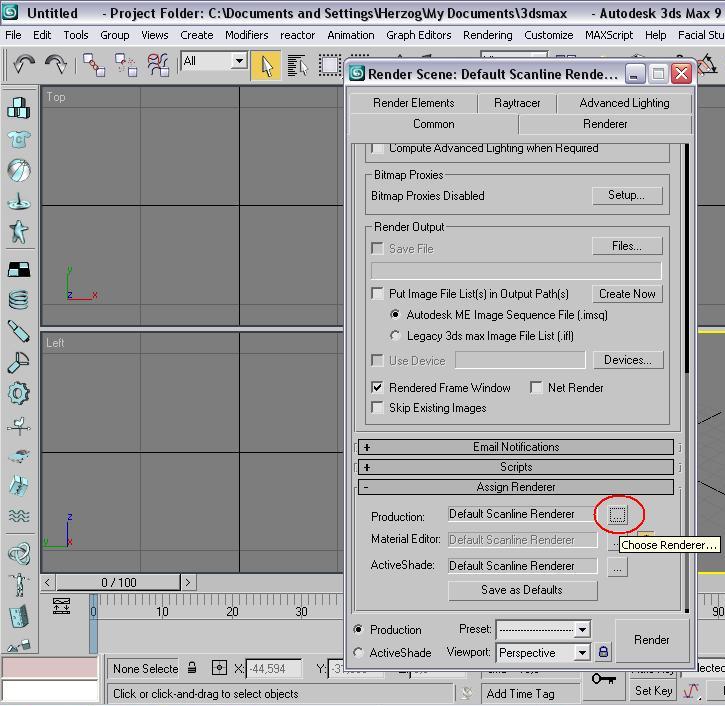Click the X coordinate input field
Viewport: 725px width, 706px height.
(x=274, y=669)
